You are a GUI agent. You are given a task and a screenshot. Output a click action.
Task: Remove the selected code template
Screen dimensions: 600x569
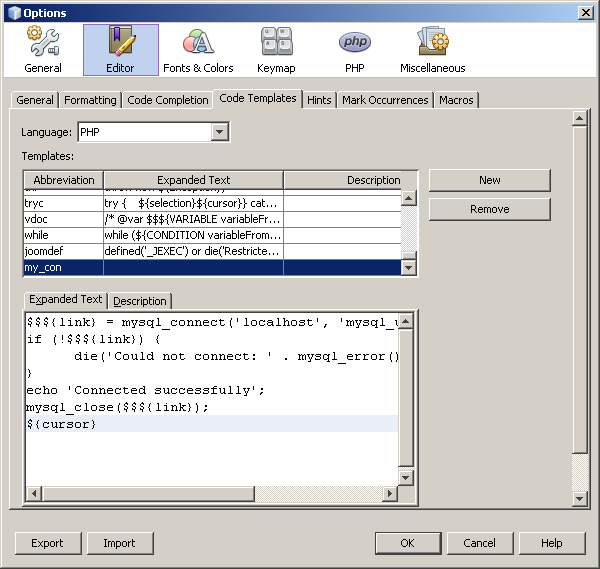489,209
